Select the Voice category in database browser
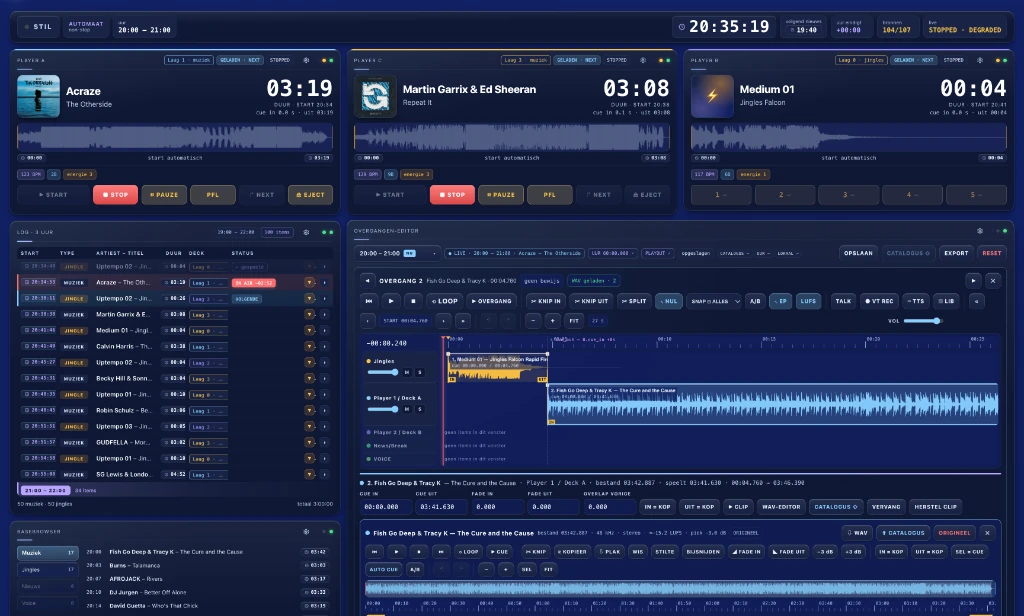The height and width of the screenshot is (616, 1024). (48, 603)
